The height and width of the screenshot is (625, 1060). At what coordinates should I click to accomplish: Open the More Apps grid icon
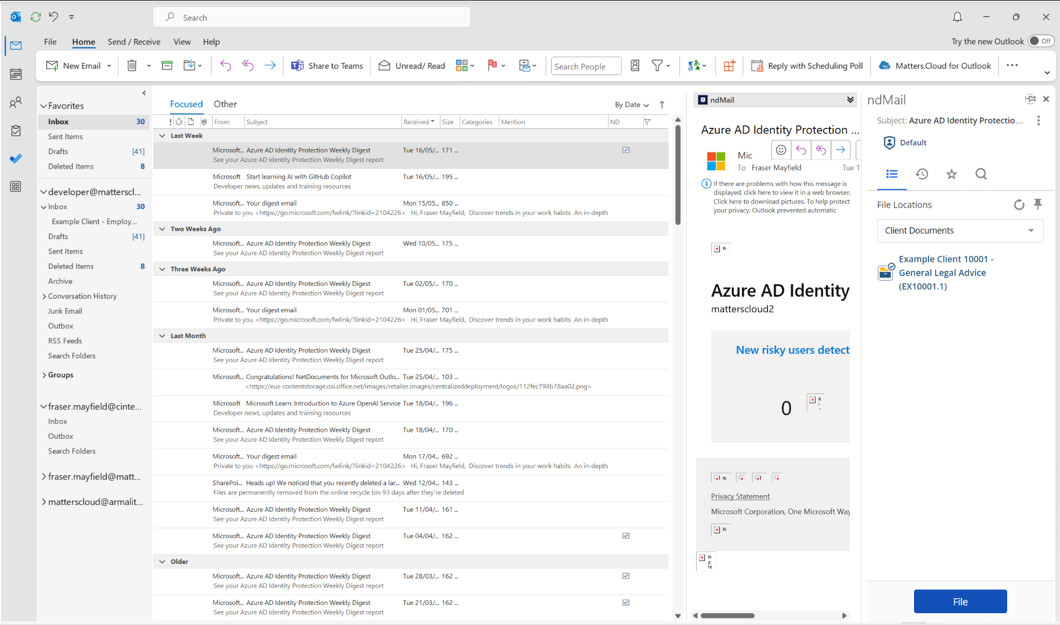pos(16,186)
